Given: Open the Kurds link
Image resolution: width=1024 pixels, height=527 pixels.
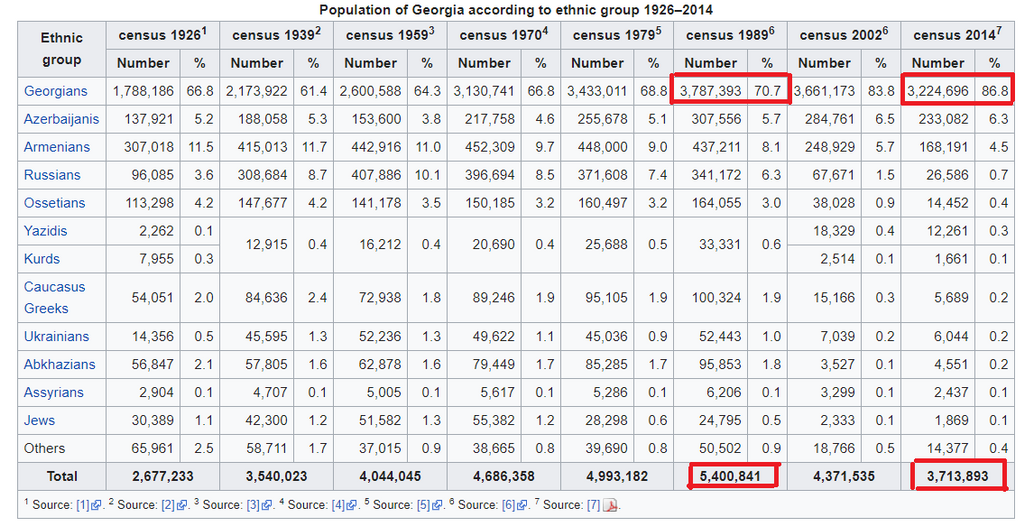Looking at the screenshot, I should click(x=42, y=259).
